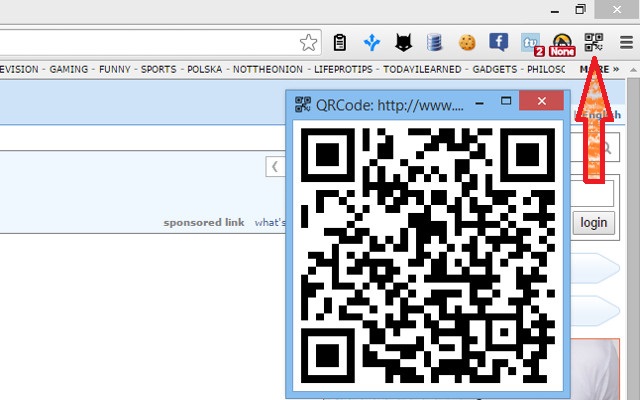
Task: Click the QR code image in popup
Action: [428, 256]
